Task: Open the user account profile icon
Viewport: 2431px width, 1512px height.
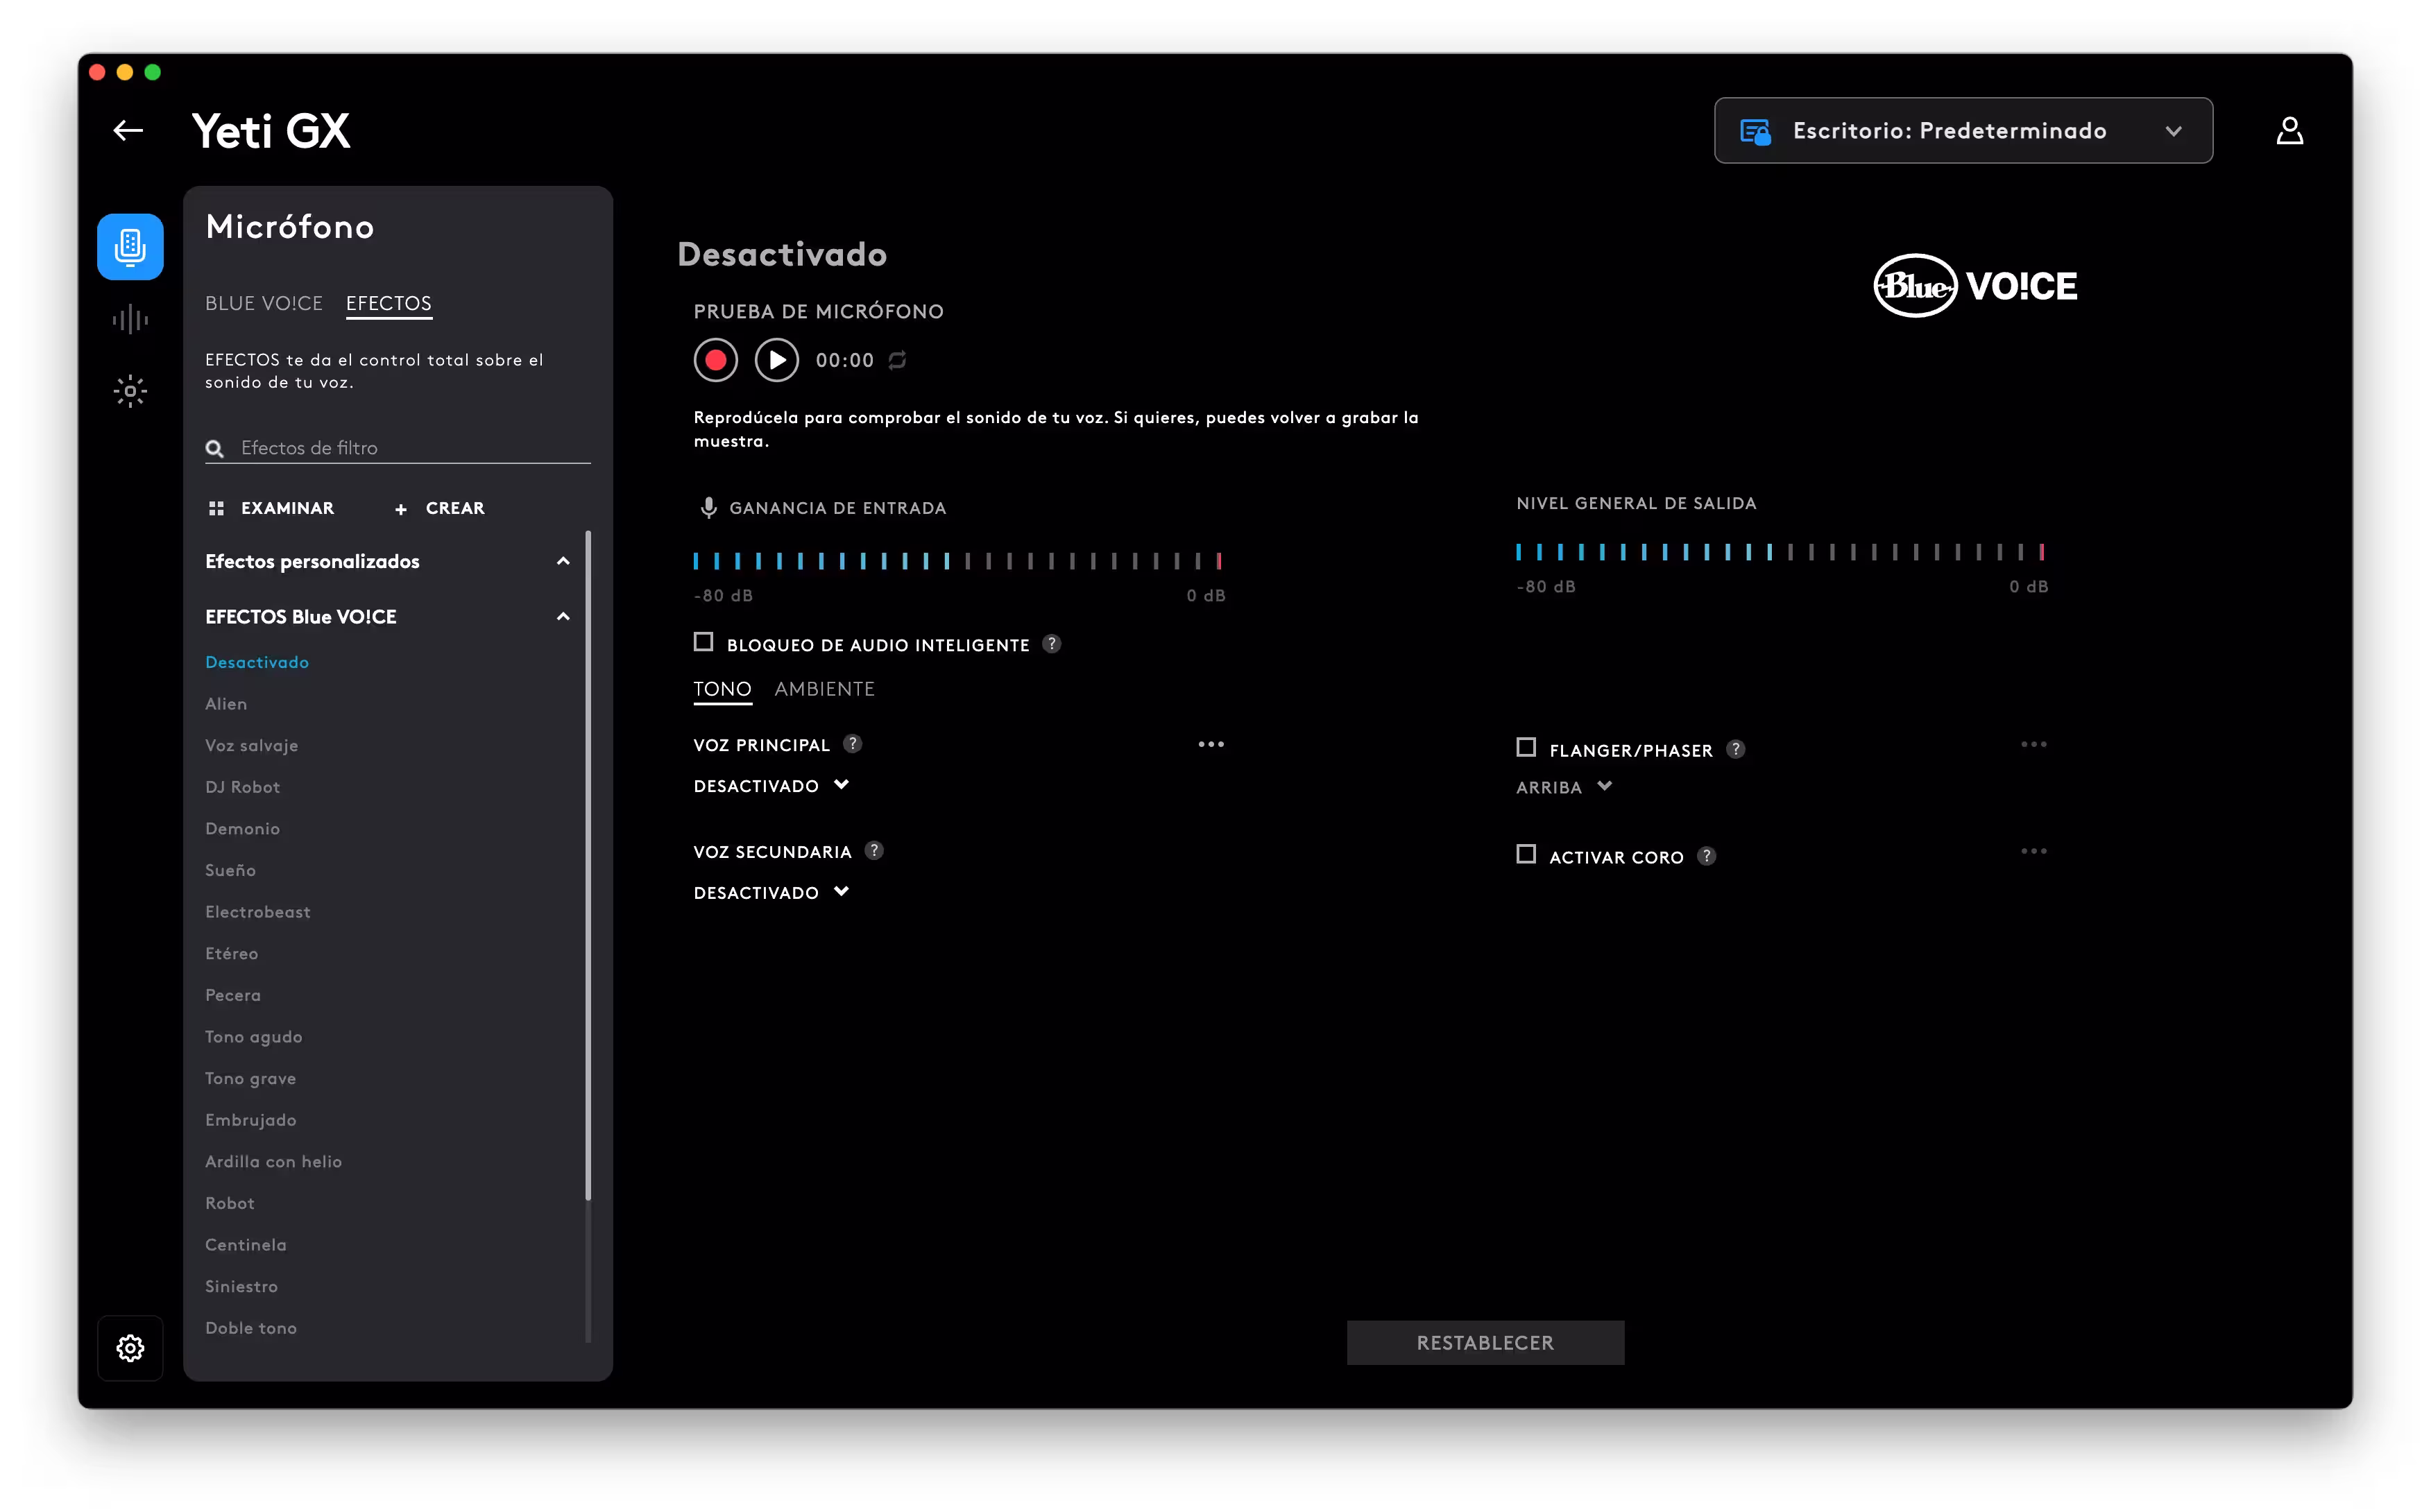Action: click(2289, 130)
